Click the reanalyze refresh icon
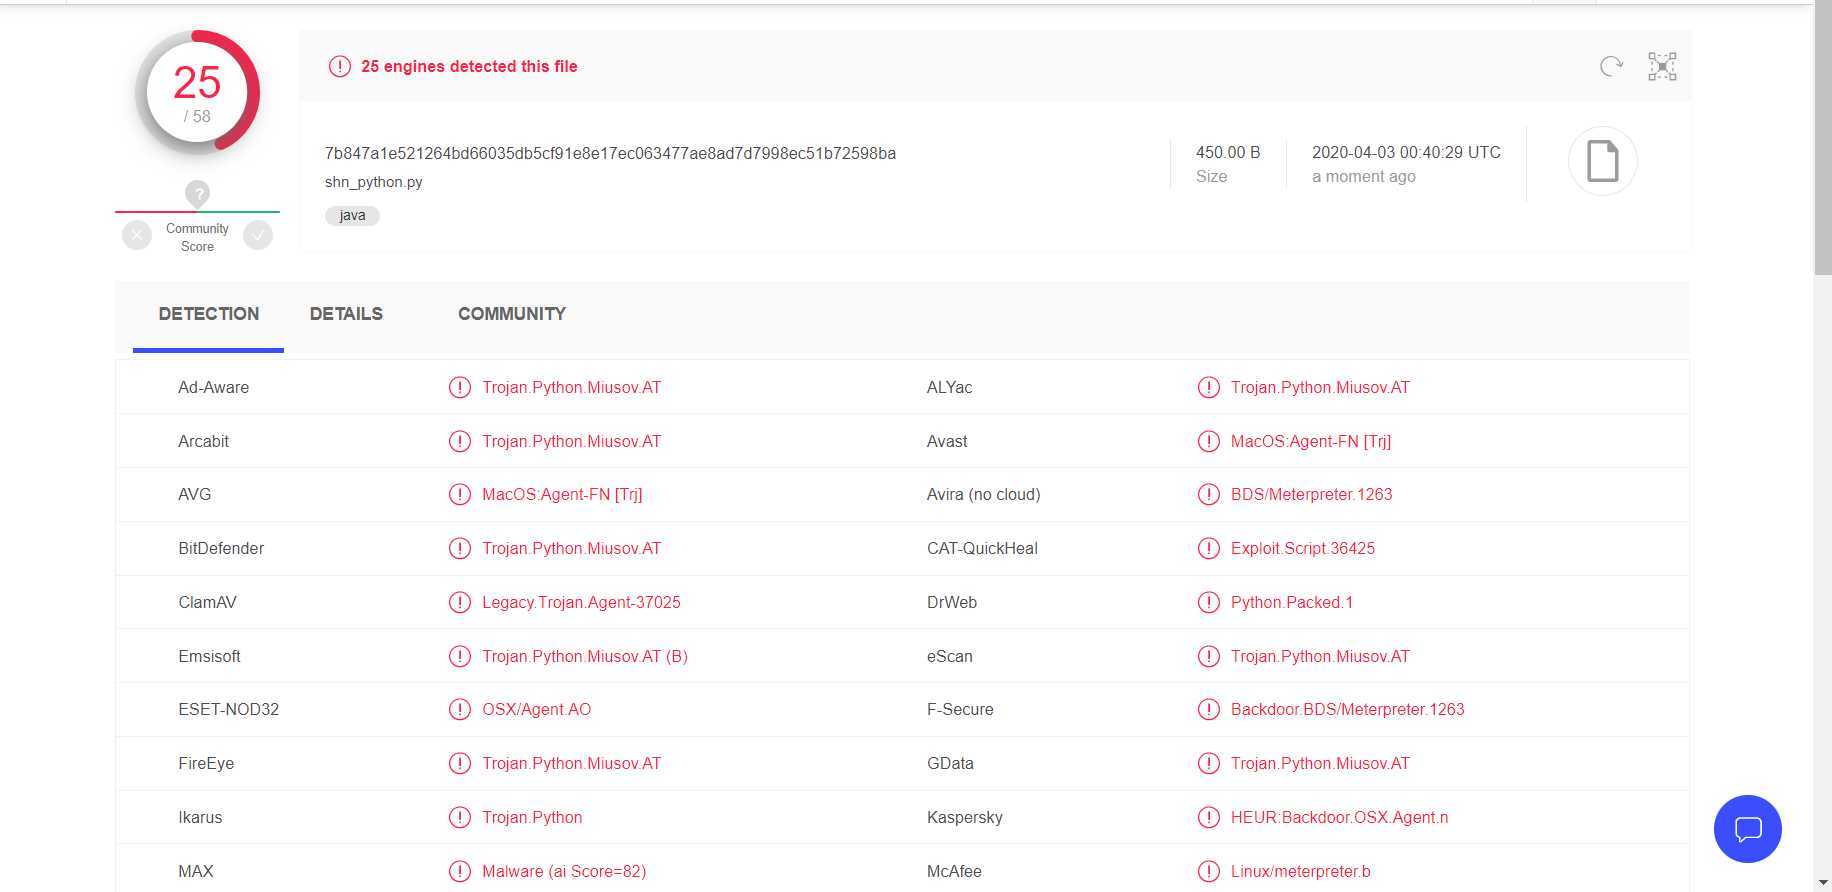This screenshot has height=892, width=1832. coord(1611,66)
